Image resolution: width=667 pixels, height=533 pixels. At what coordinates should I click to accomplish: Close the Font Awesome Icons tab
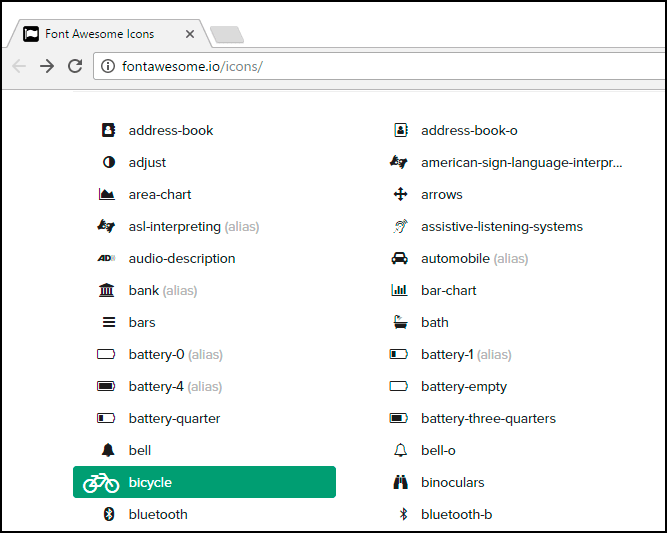point(190,34)
